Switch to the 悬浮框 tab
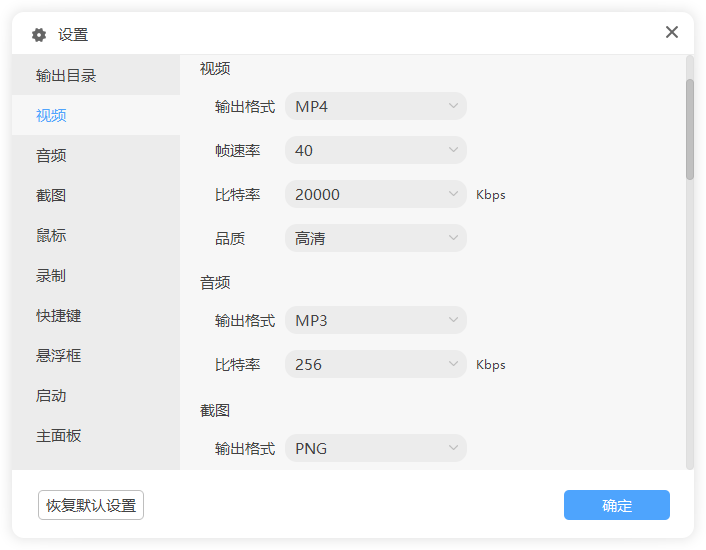The image size is (706, 550). (x=59, y=355)
